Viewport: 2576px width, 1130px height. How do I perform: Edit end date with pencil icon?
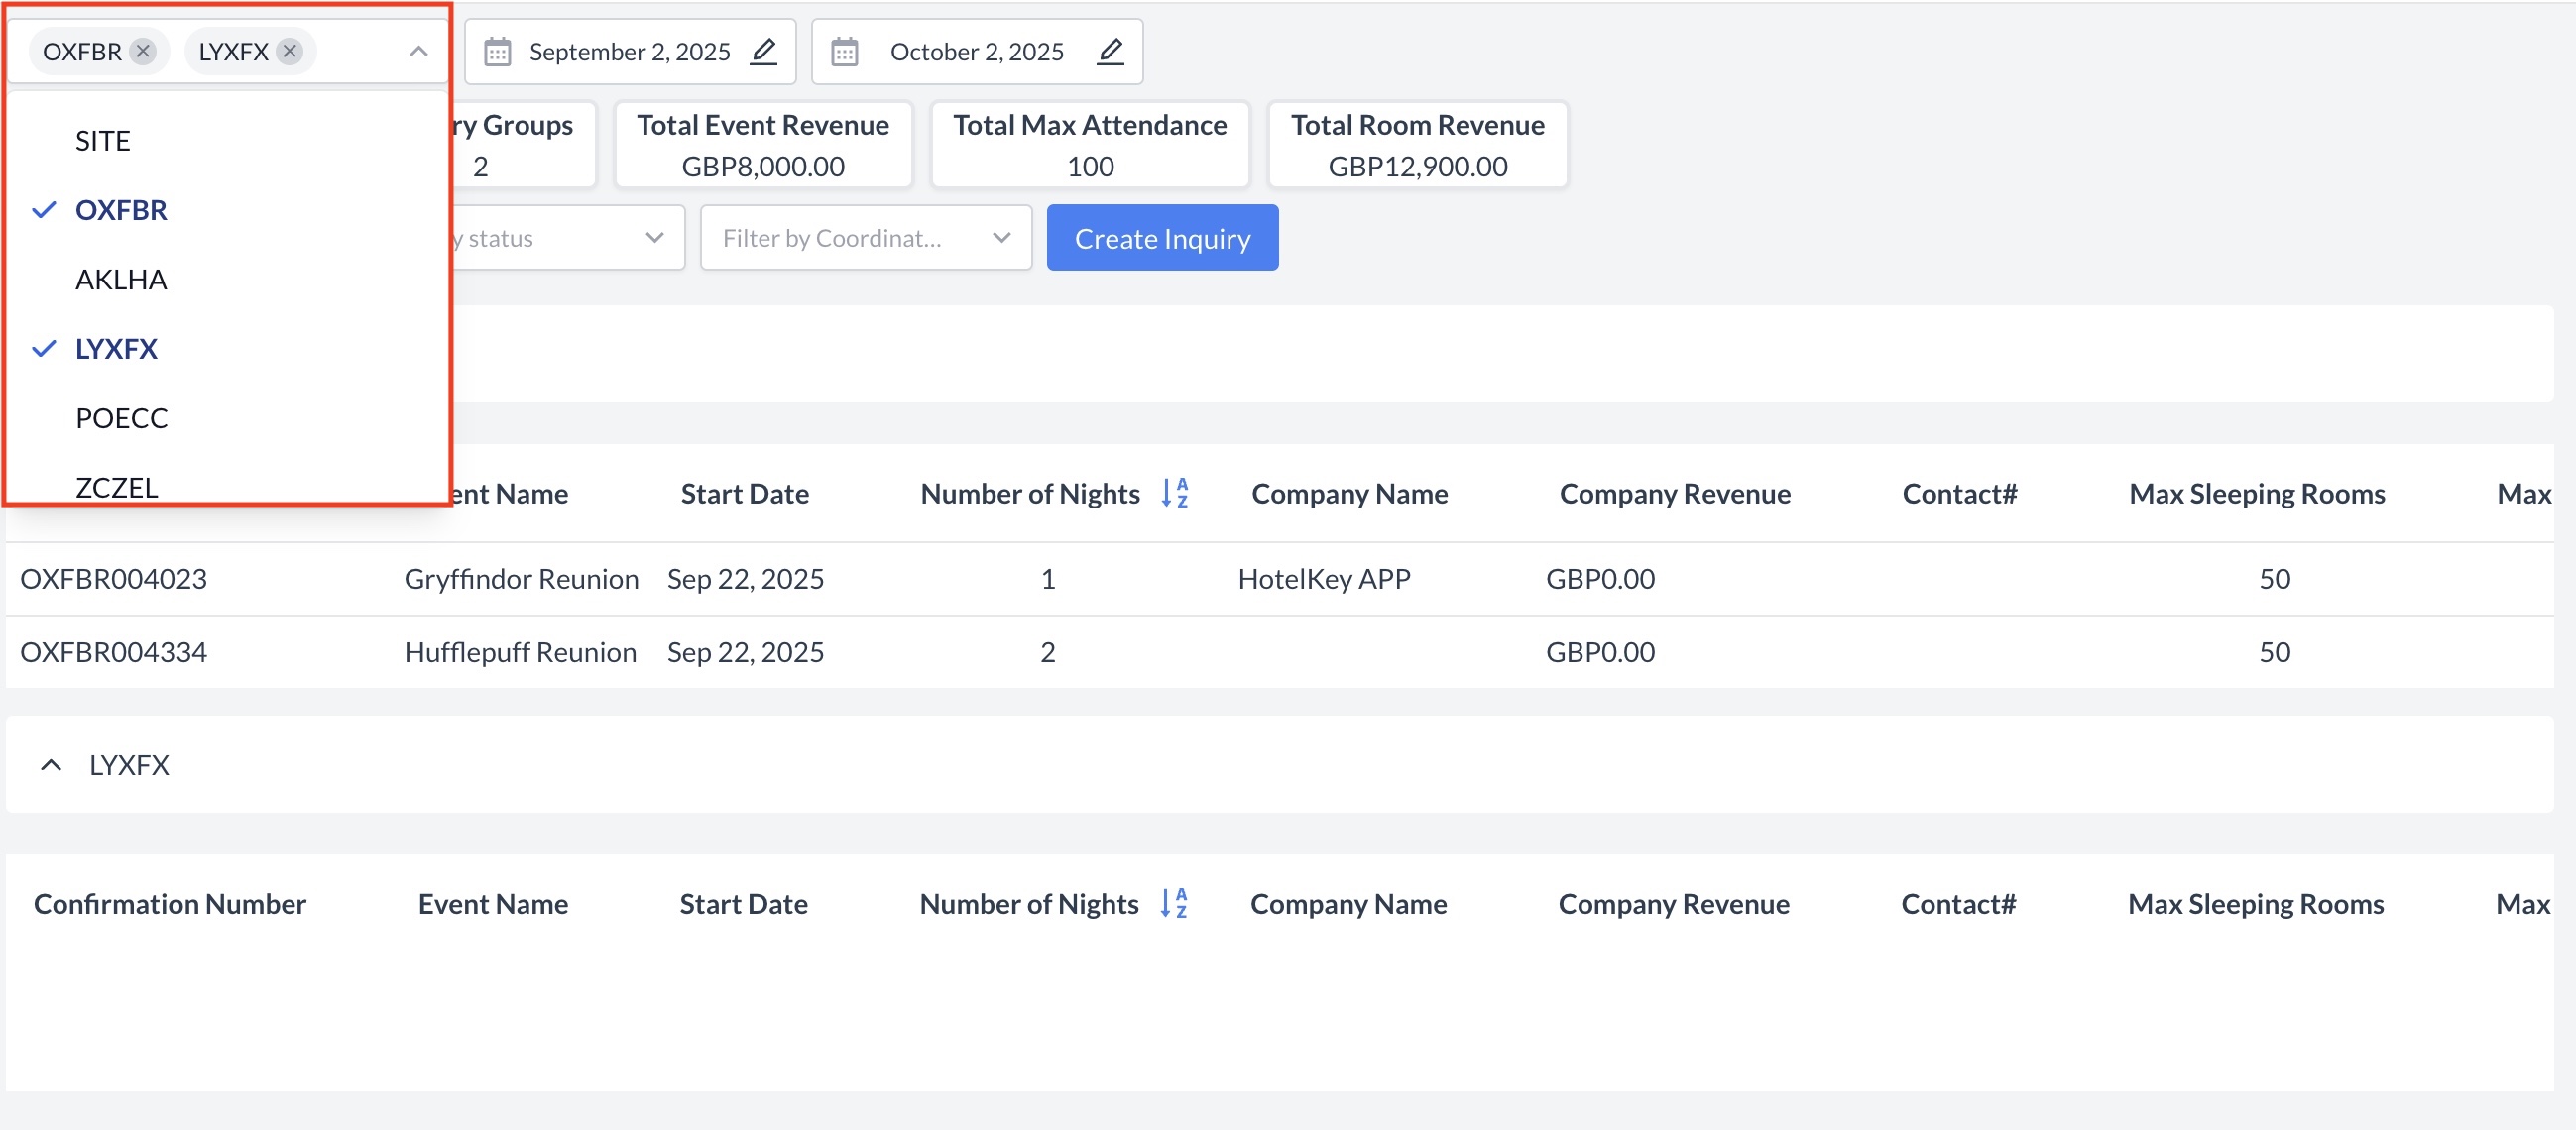coord(1110,51)
